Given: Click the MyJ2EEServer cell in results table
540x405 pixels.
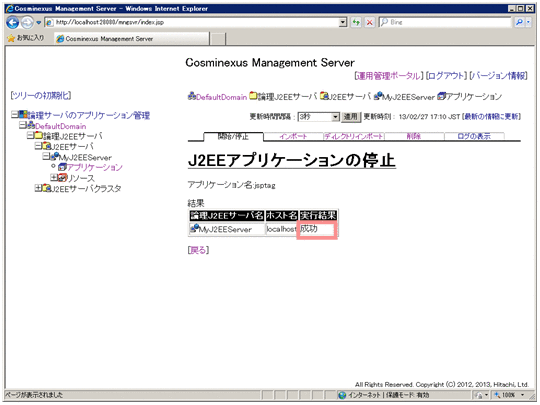Looking at the screenshot, I should (x=226, y=229).
